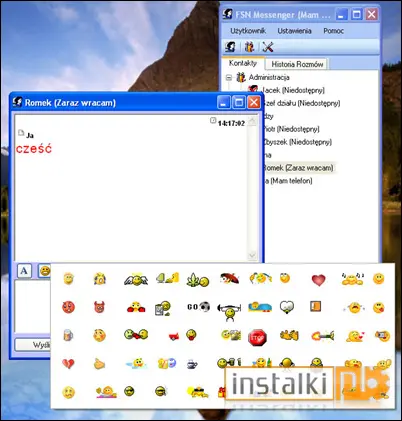This screenshot has width=402, height=421.
Task: Switch to the Historia Rozmów tab
Action: 297,64
